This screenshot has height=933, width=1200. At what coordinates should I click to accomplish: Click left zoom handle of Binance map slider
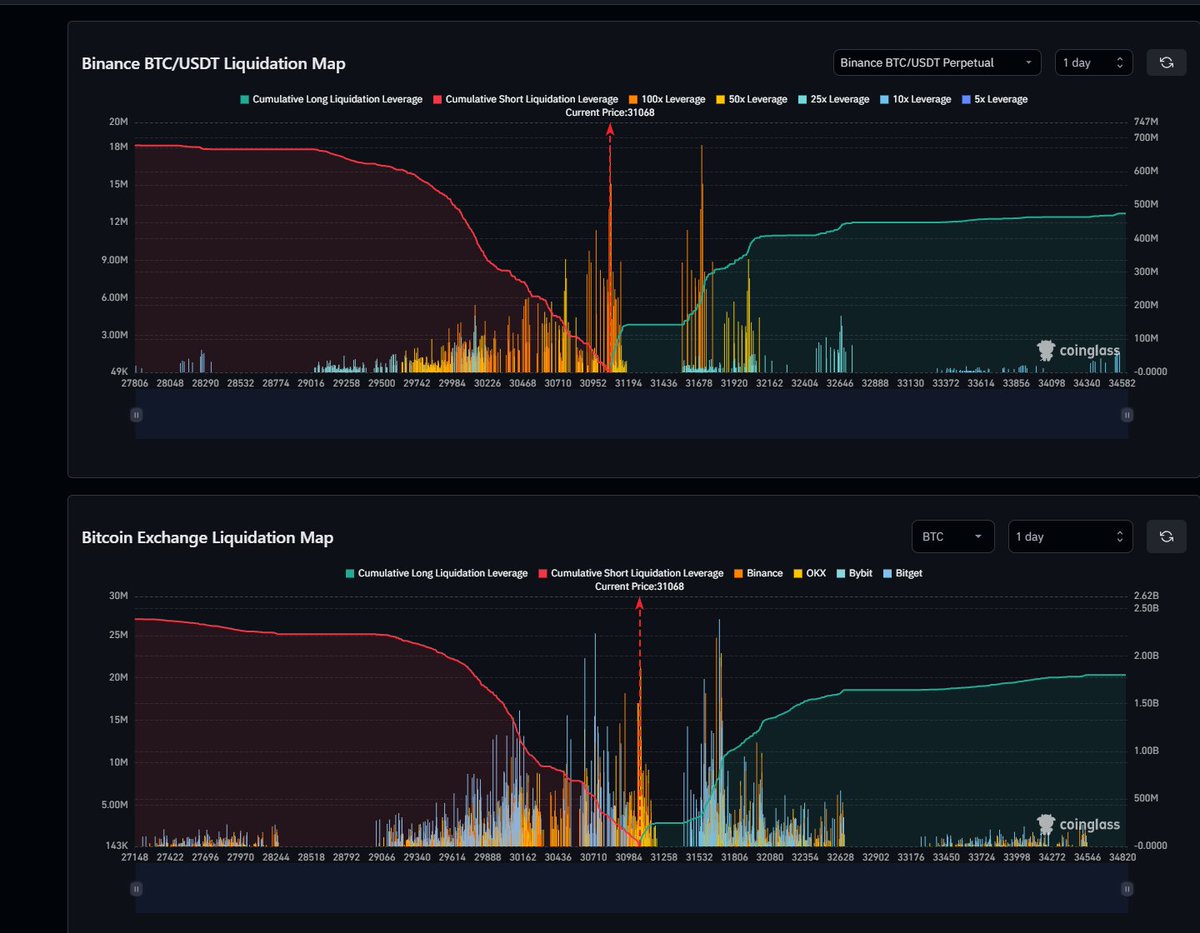[135, 414]
